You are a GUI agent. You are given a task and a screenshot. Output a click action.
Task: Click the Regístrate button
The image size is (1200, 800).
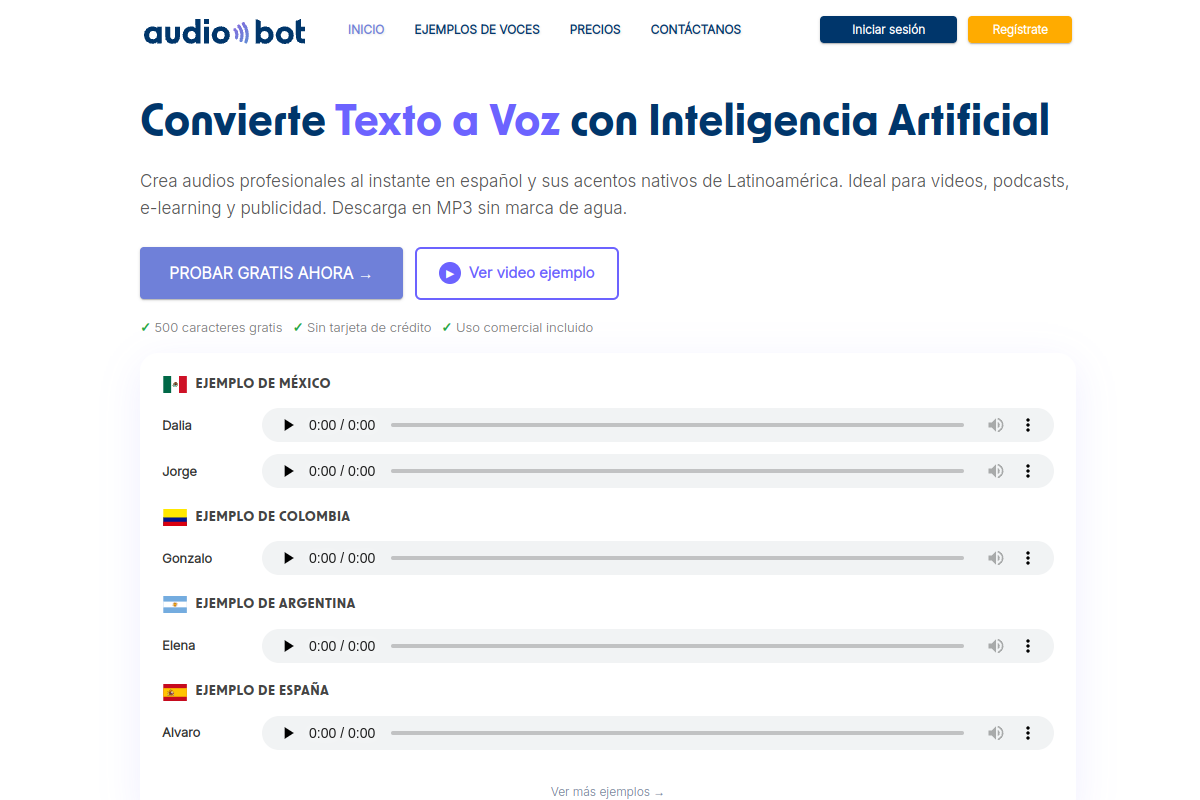(x=1020, y=30)
